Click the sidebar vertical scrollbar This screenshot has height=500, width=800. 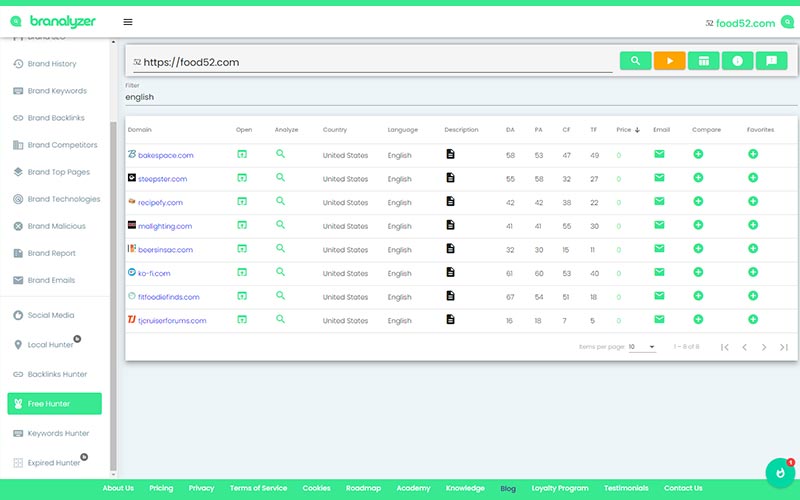pos(113,298)
